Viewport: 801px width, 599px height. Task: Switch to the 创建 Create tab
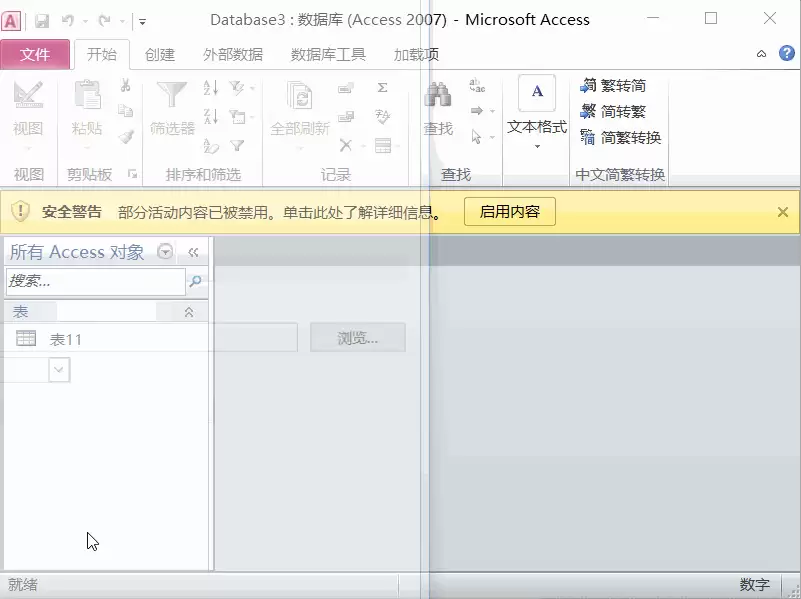159,54
